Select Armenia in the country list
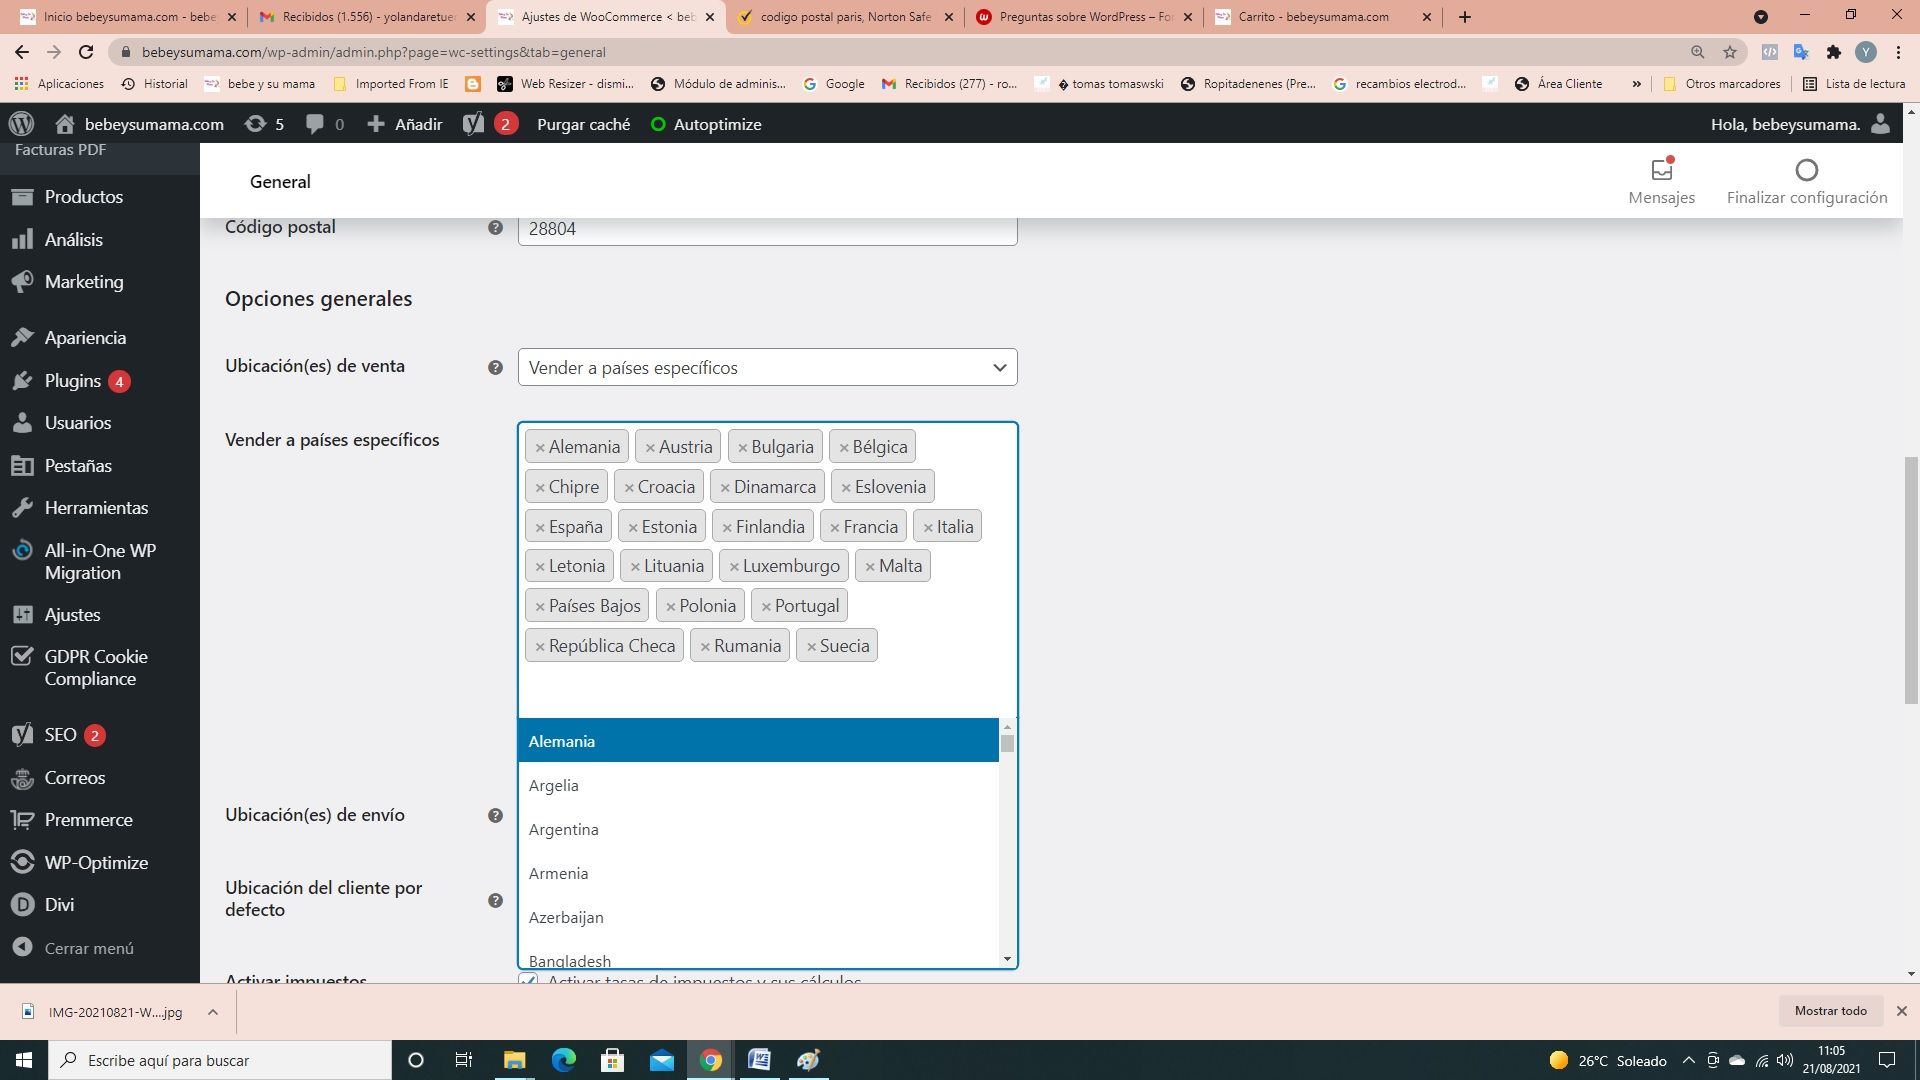The image size is (1920, 1080). tap(758, 873)
